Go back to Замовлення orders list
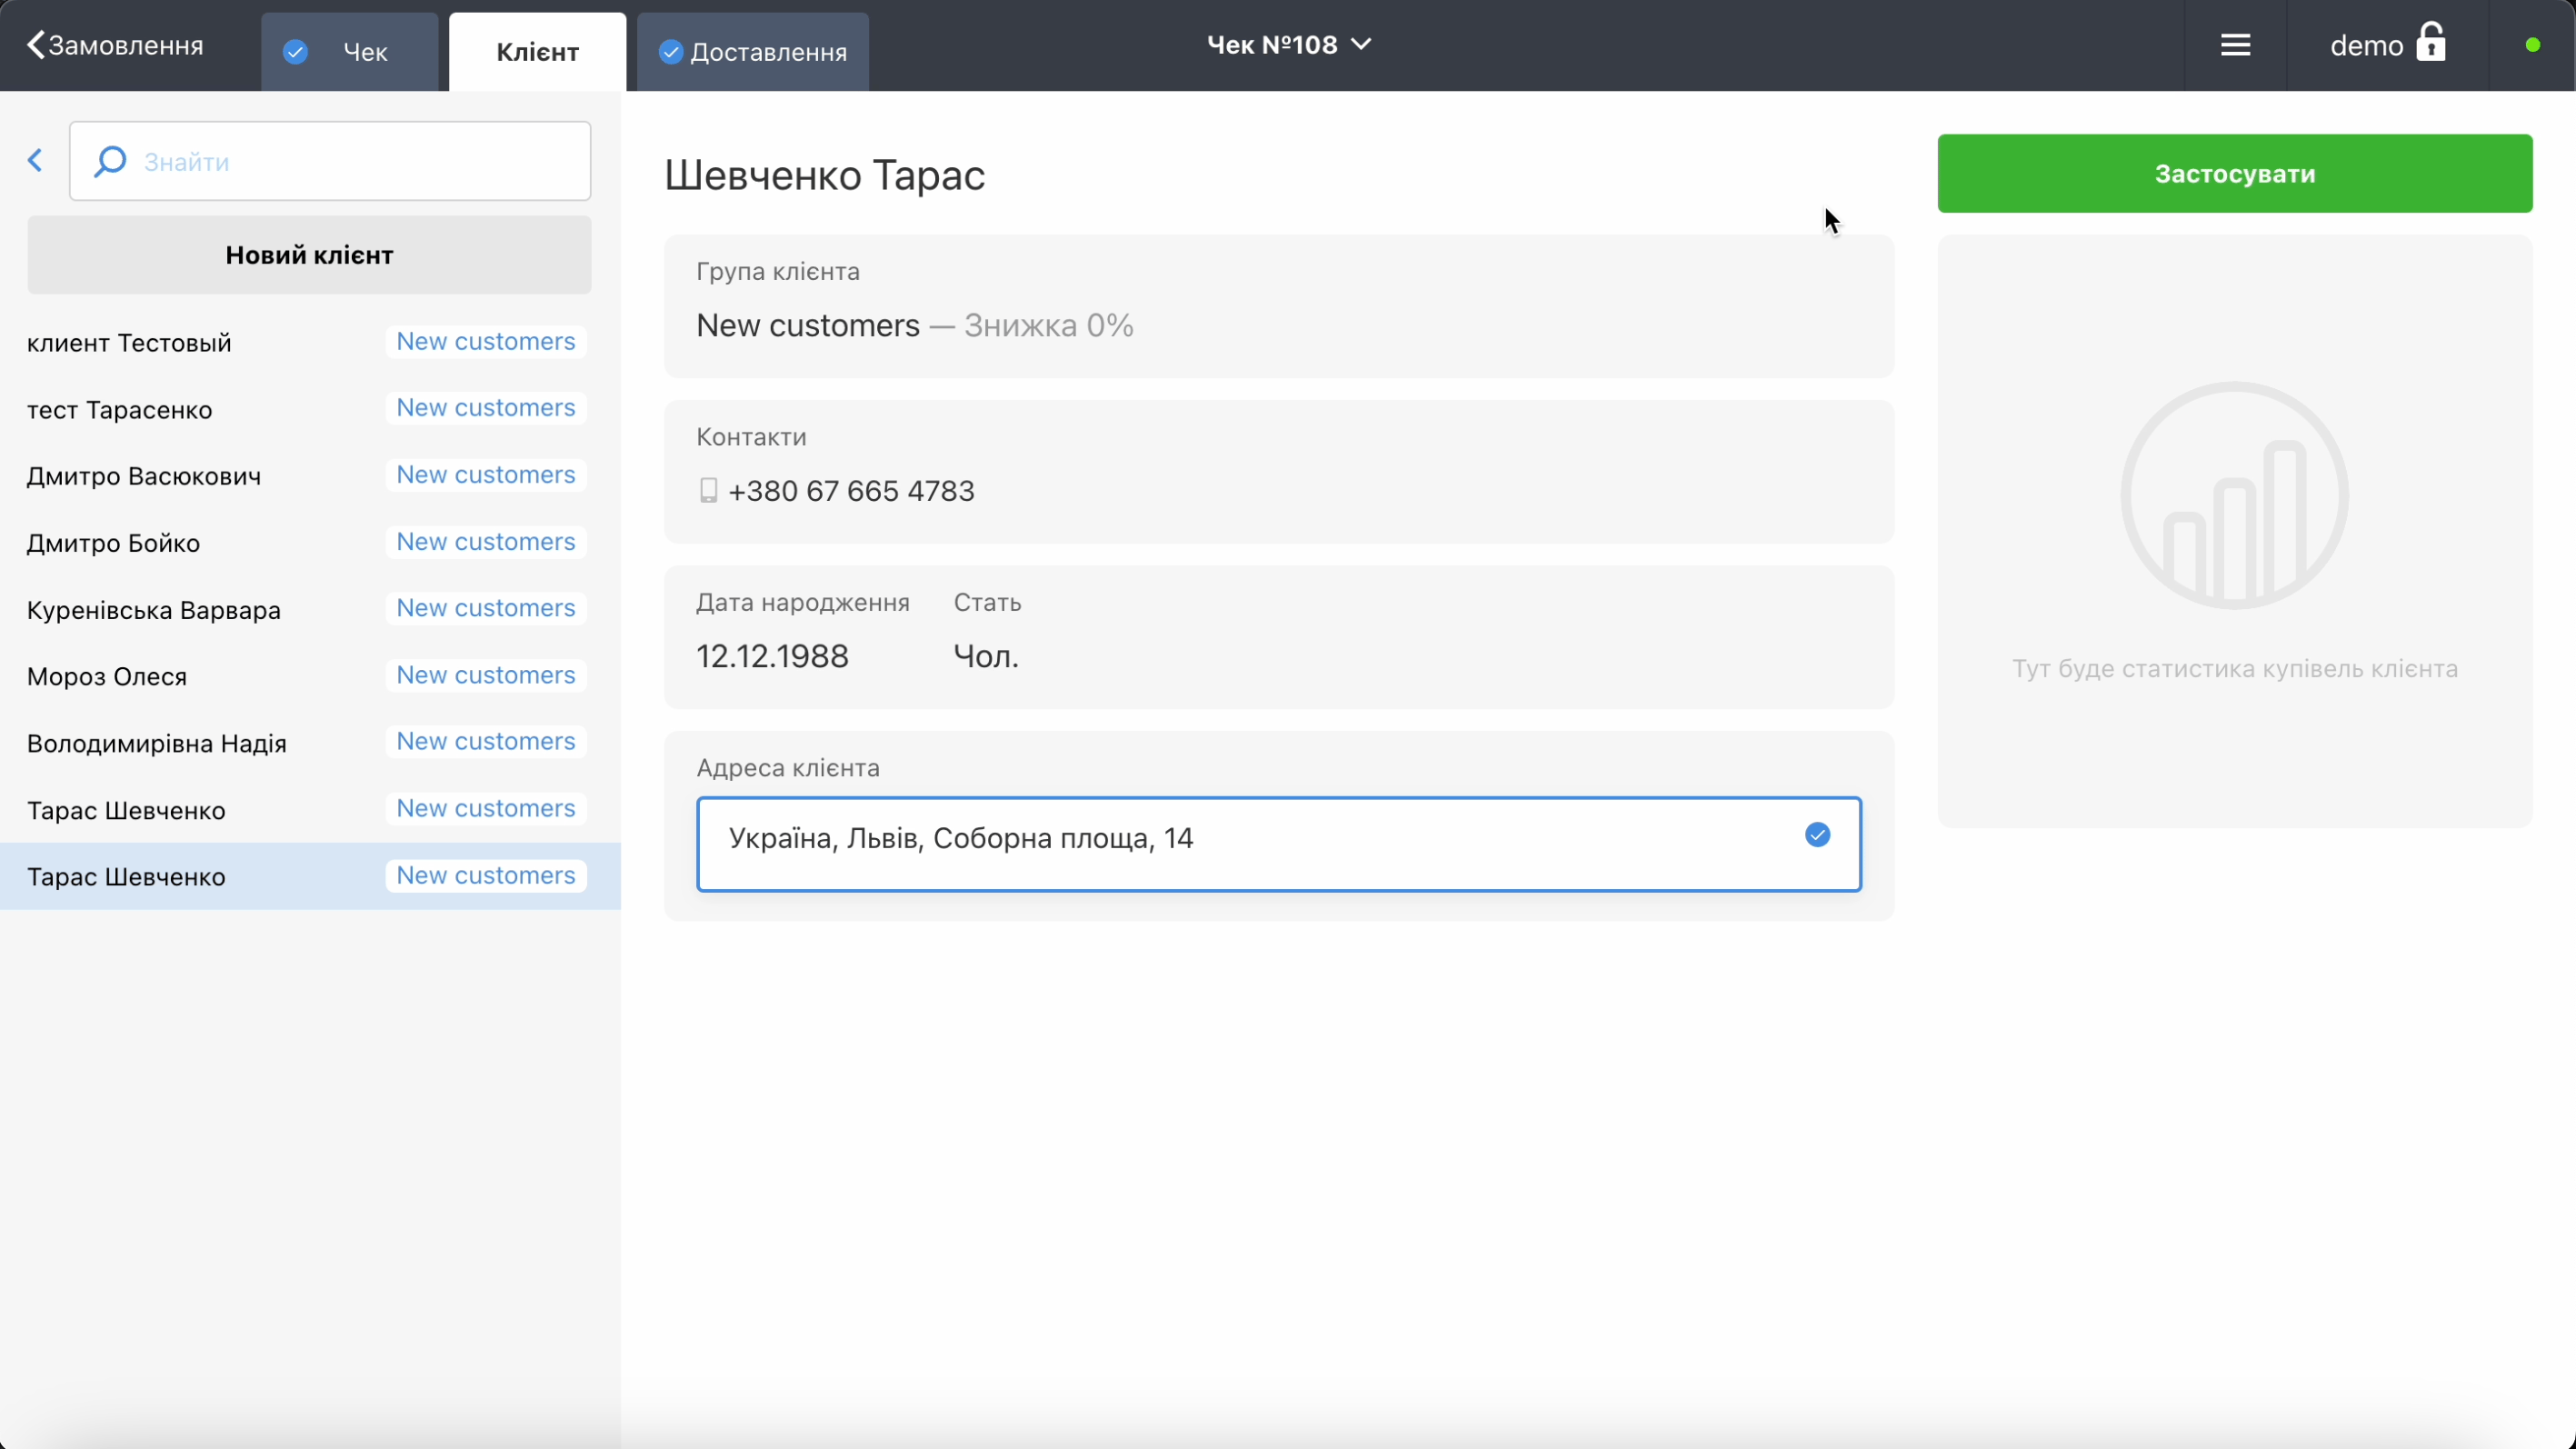The height and width of the screenshot is (1449, 2576). click(114, 45)
